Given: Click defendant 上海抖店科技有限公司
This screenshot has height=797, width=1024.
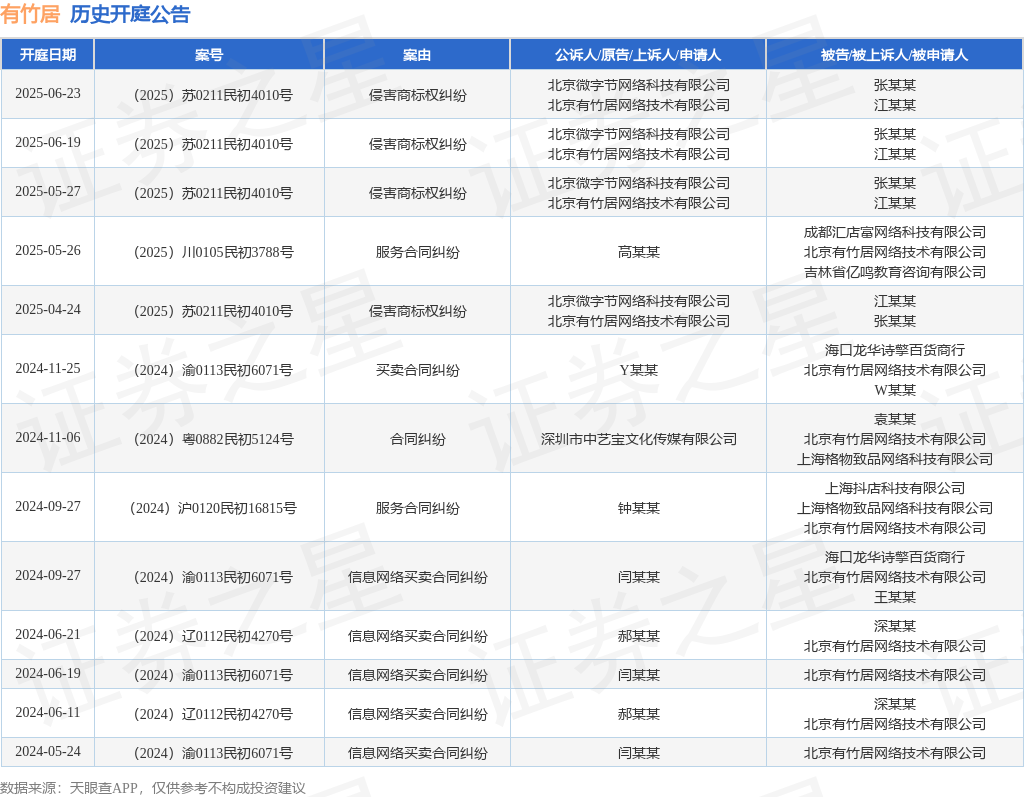Looking at the screenshot, I should [x=895, y=488].
